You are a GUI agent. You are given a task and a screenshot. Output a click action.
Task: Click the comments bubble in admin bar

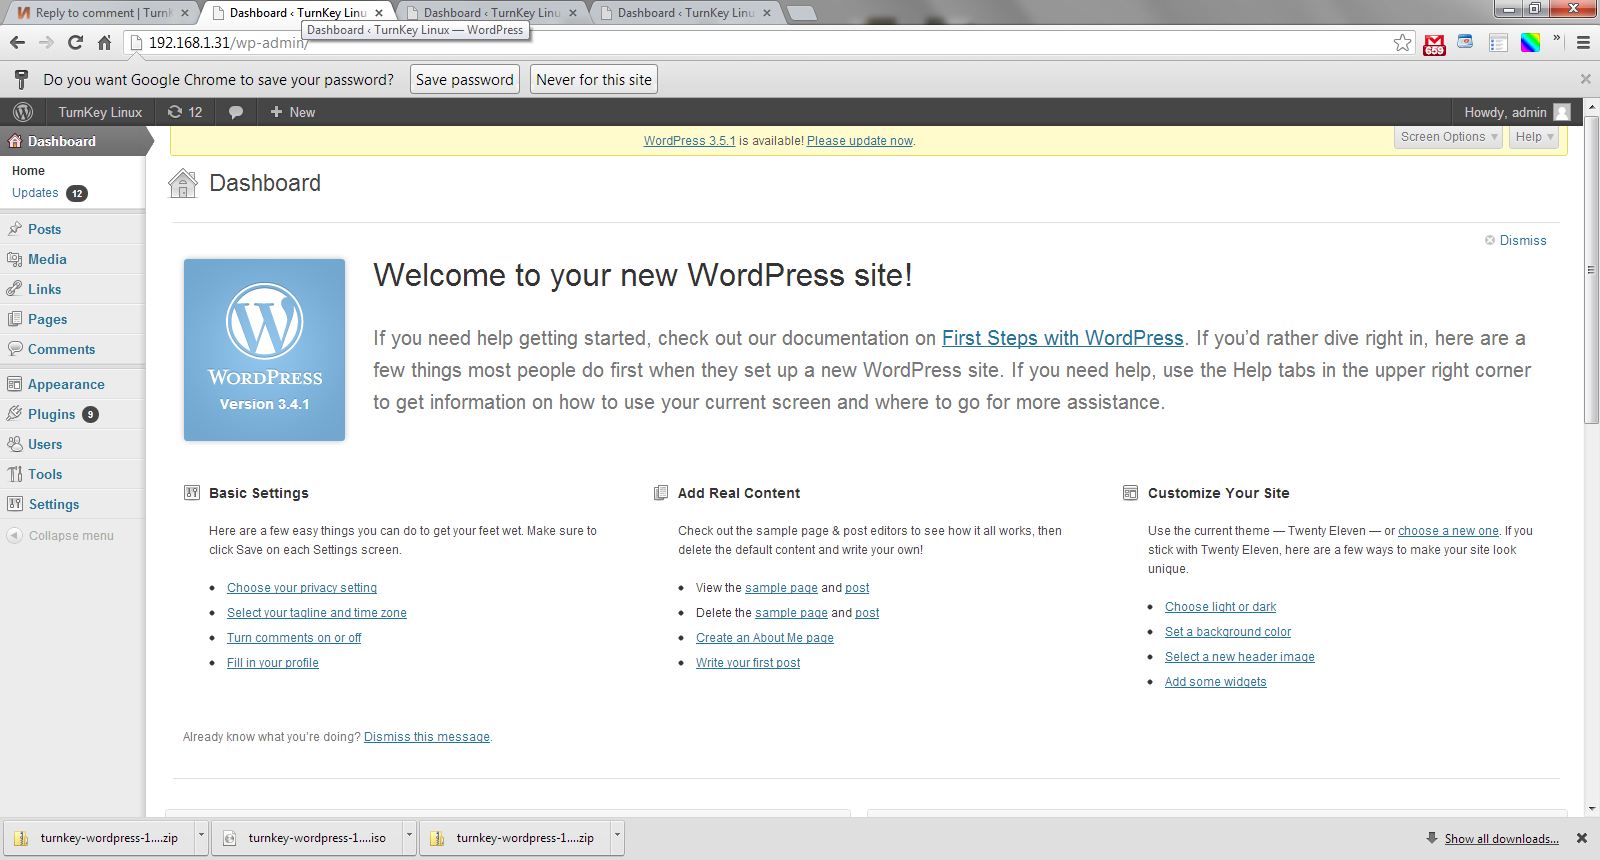click(236, 112)
